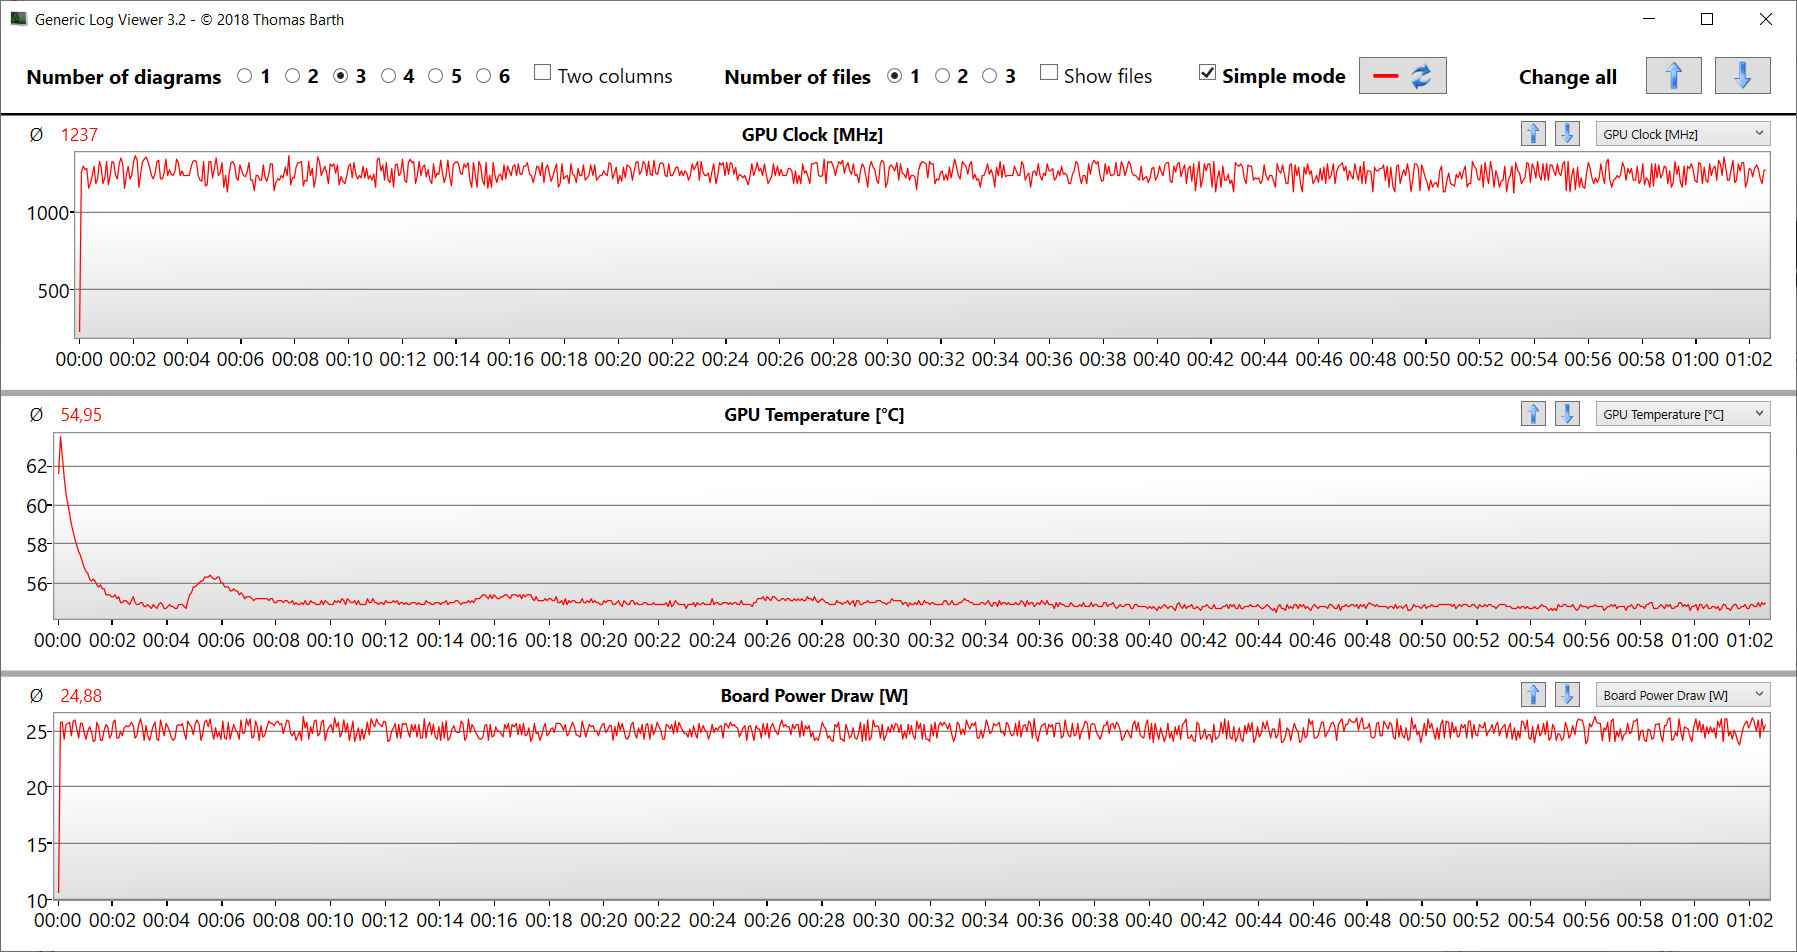The width and height of the screenshot is (1797, 952).
Task: Expand the Board Power Draw [W] dropdown
Action: tap(1682, 695)
